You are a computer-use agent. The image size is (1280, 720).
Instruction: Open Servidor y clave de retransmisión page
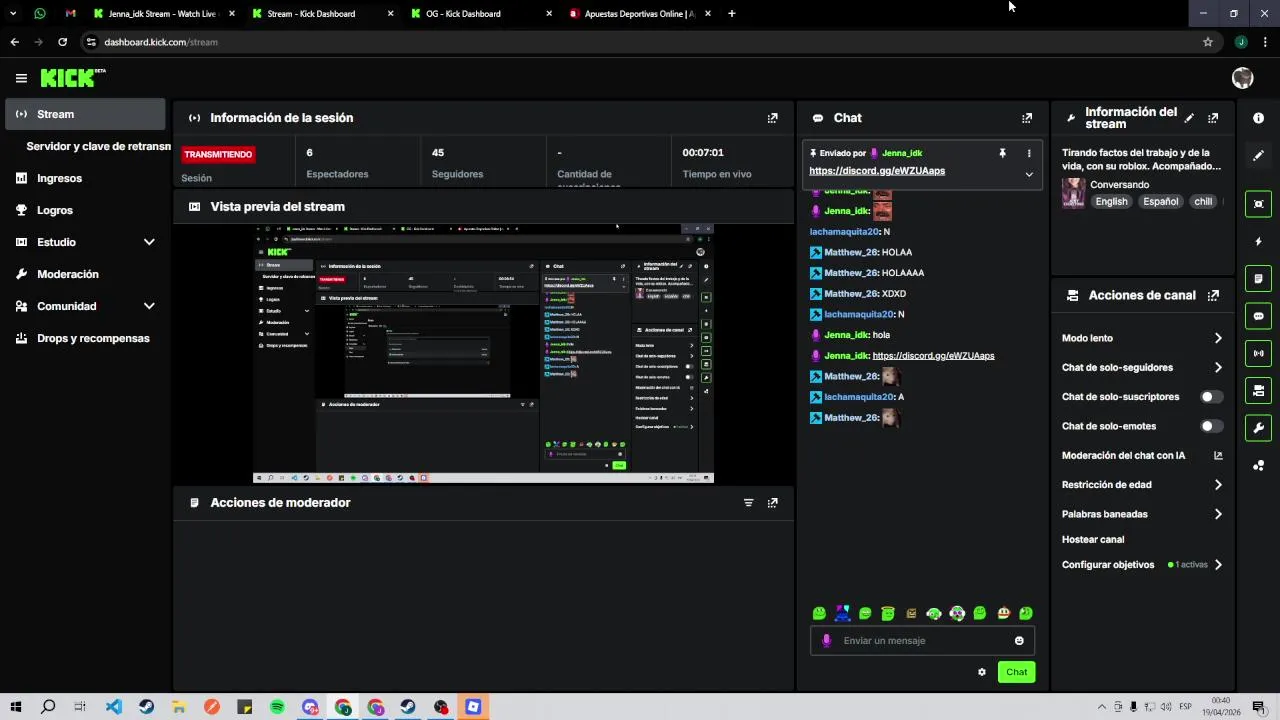98,146
